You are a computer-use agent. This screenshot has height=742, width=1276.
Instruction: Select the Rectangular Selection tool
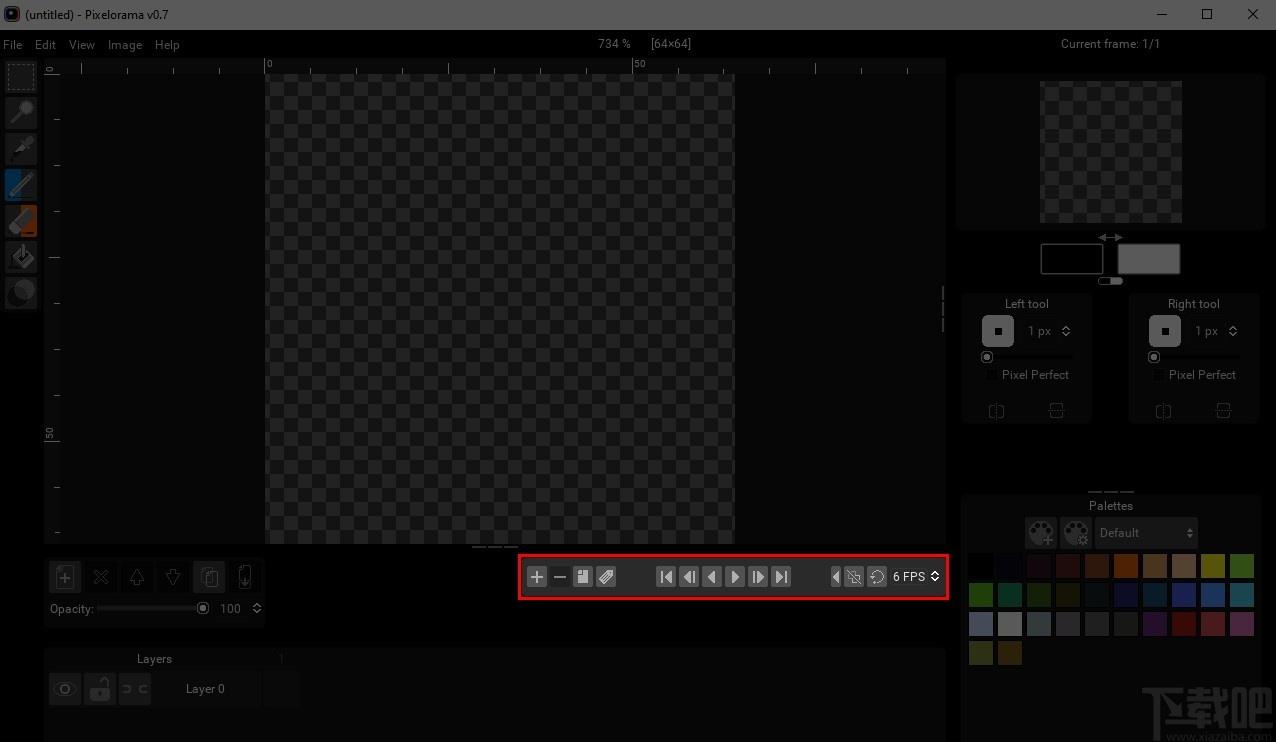point(21,77)
